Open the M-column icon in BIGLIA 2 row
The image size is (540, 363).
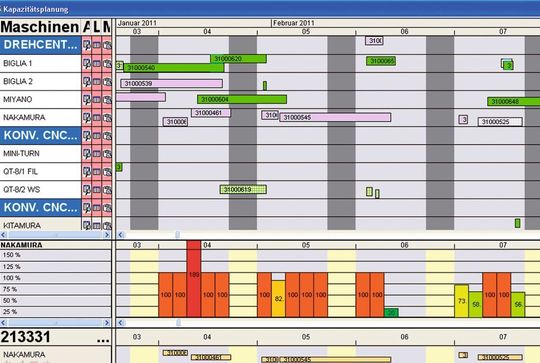[107, 82]
